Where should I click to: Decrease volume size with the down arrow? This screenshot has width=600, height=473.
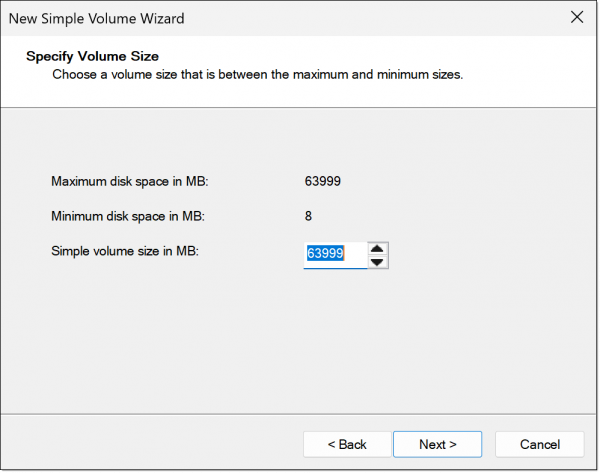377,262
